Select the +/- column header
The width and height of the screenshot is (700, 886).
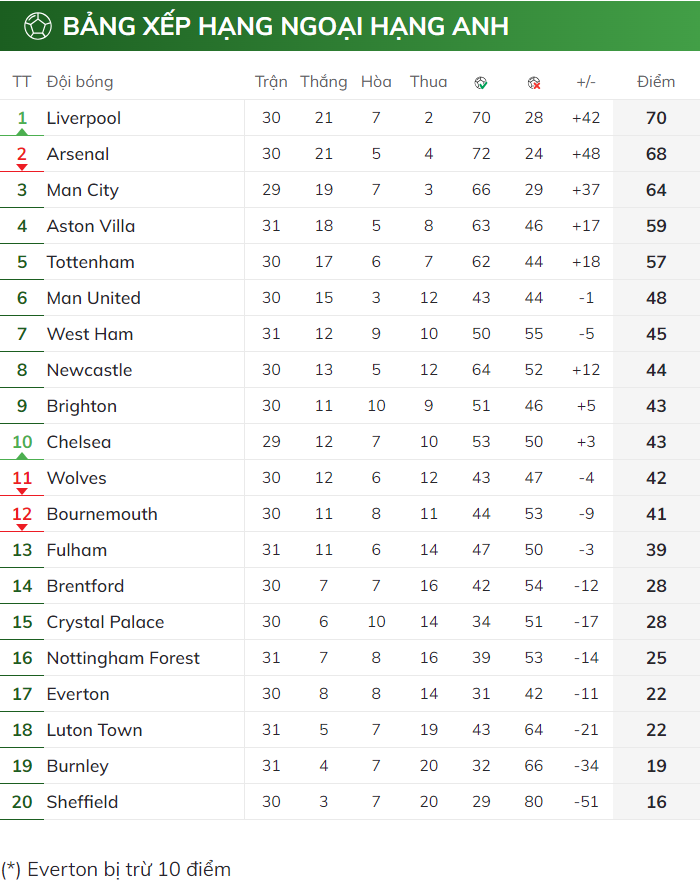(x=586, y=82)
